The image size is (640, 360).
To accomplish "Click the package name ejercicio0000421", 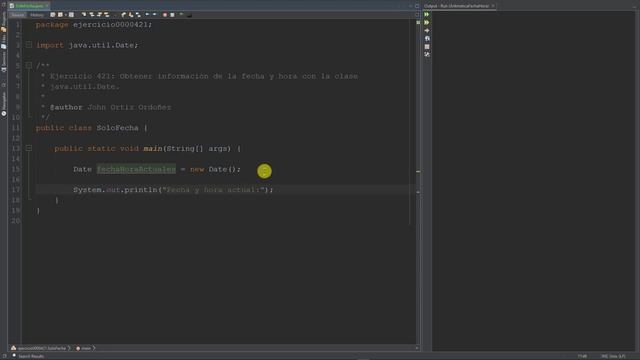I will pyautogui.click(x=112, y=24).
